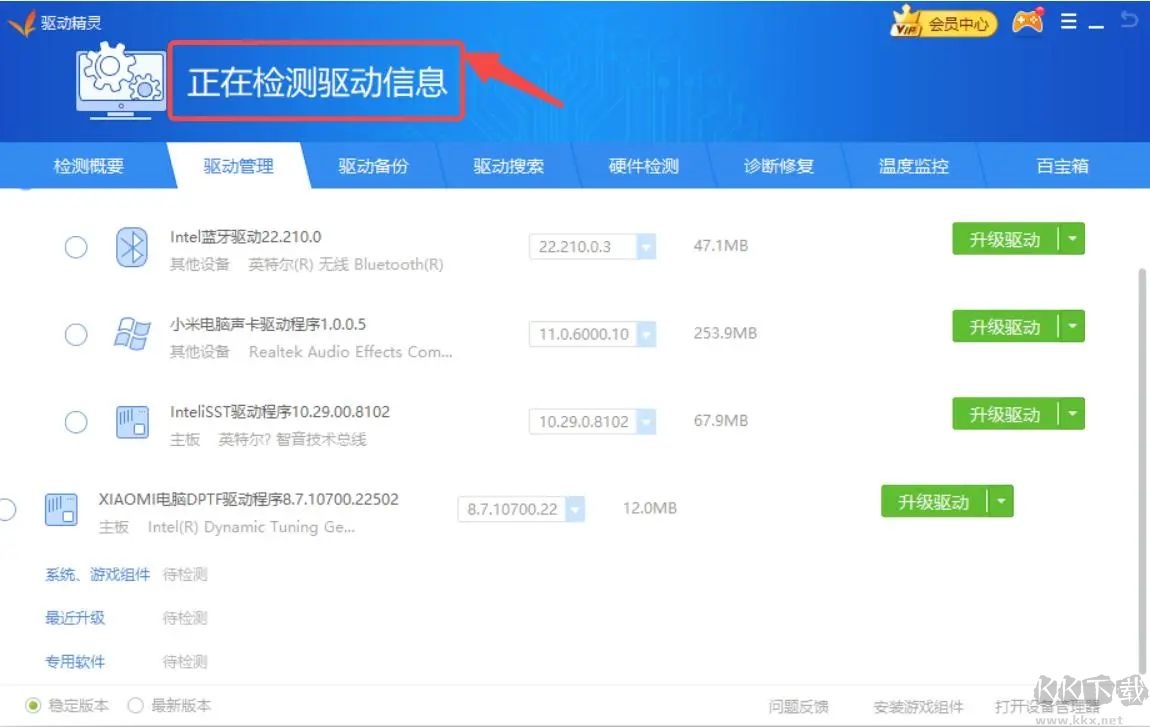Click the 47.1MB size value
The height and width of the screenshot is (727, 1150).
point(721,246)
